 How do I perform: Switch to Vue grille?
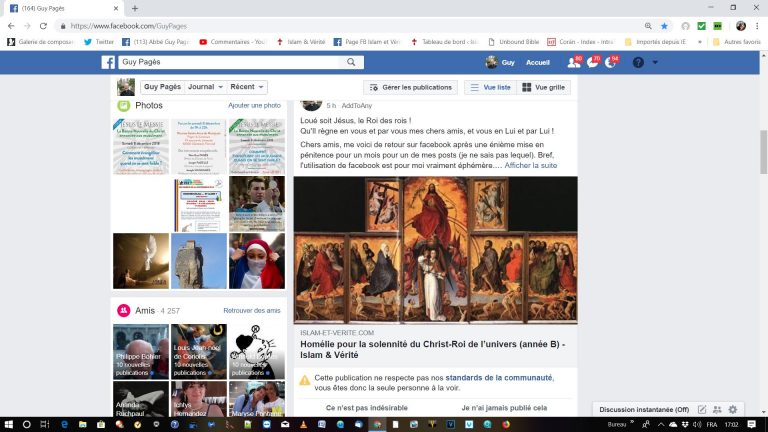[543, 87]
